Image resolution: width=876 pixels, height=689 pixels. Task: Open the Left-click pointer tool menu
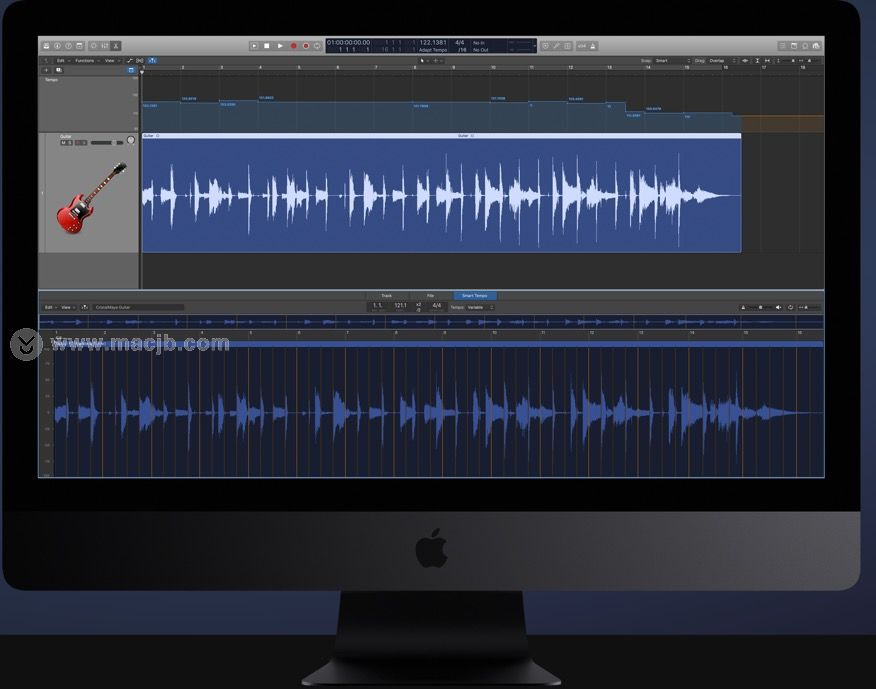pyautogui.click(x=424, y=60)
